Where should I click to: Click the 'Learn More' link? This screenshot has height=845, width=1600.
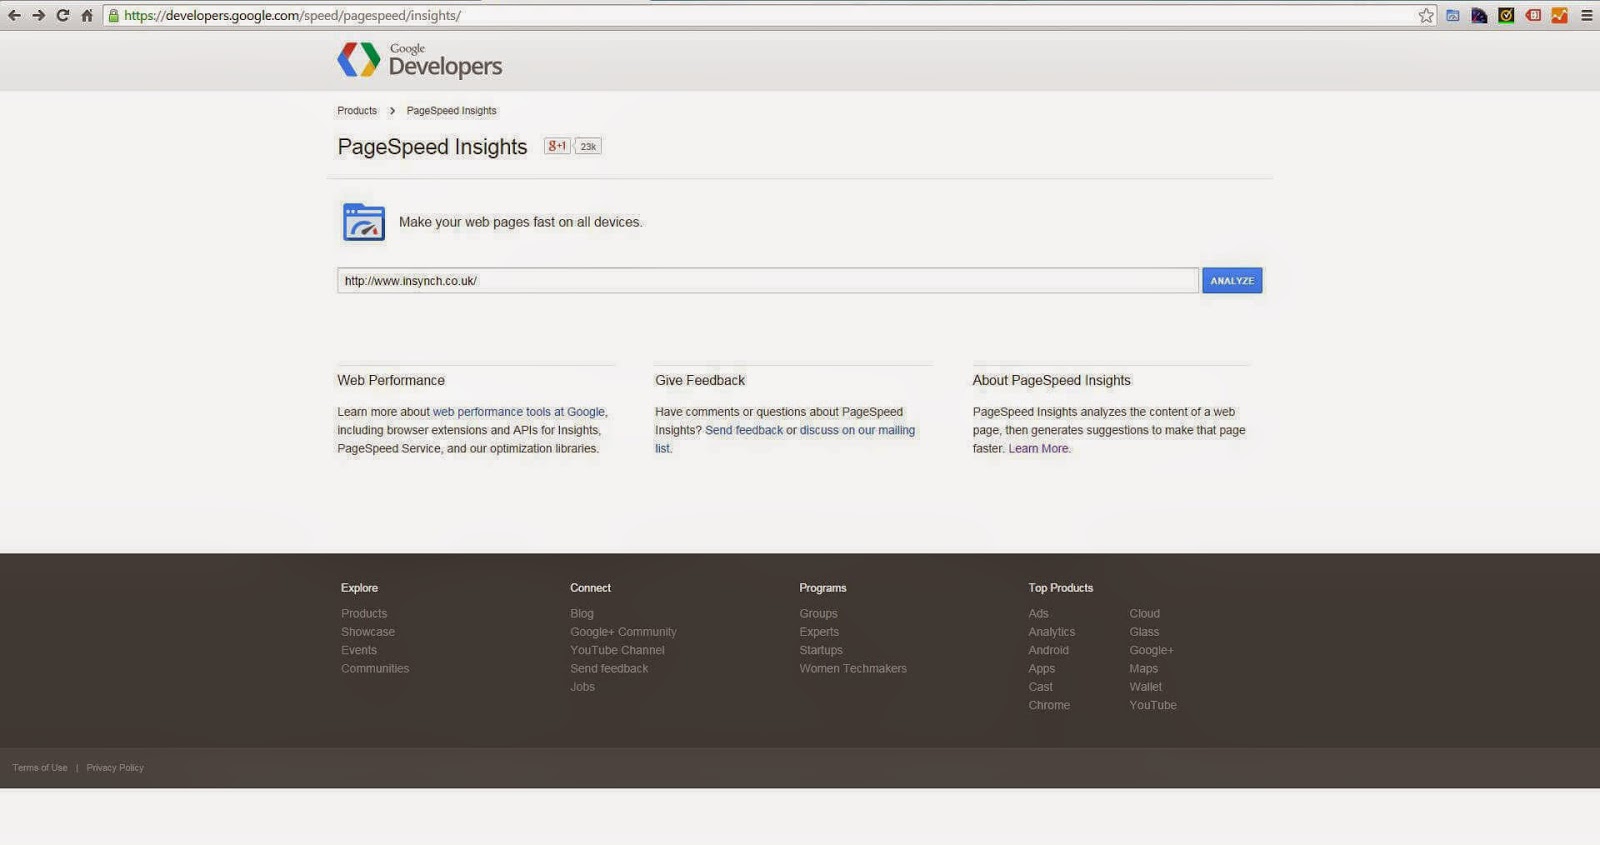[1038, 448]
